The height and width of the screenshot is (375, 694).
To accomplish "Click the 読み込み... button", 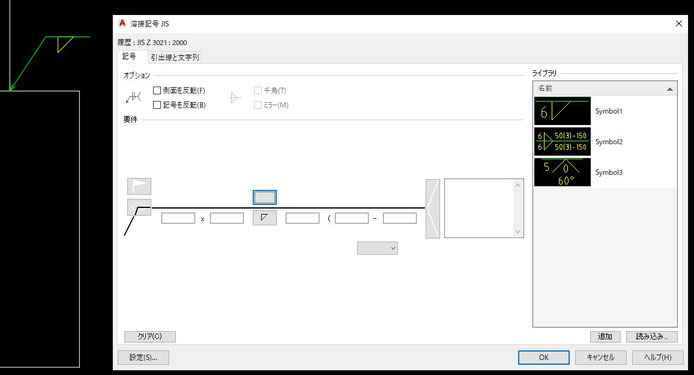I will pos(652,336).
